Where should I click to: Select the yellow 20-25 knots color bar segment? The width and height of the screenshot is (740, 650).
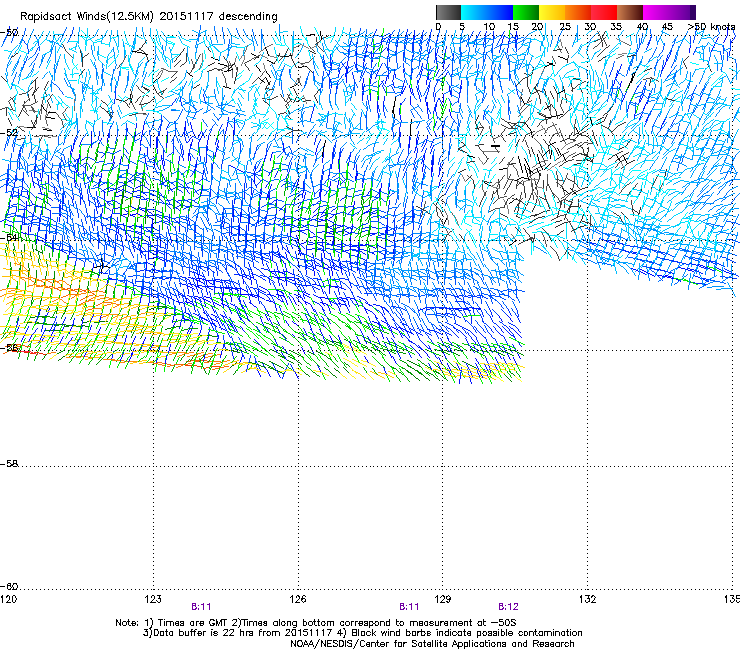coord(552,12)
